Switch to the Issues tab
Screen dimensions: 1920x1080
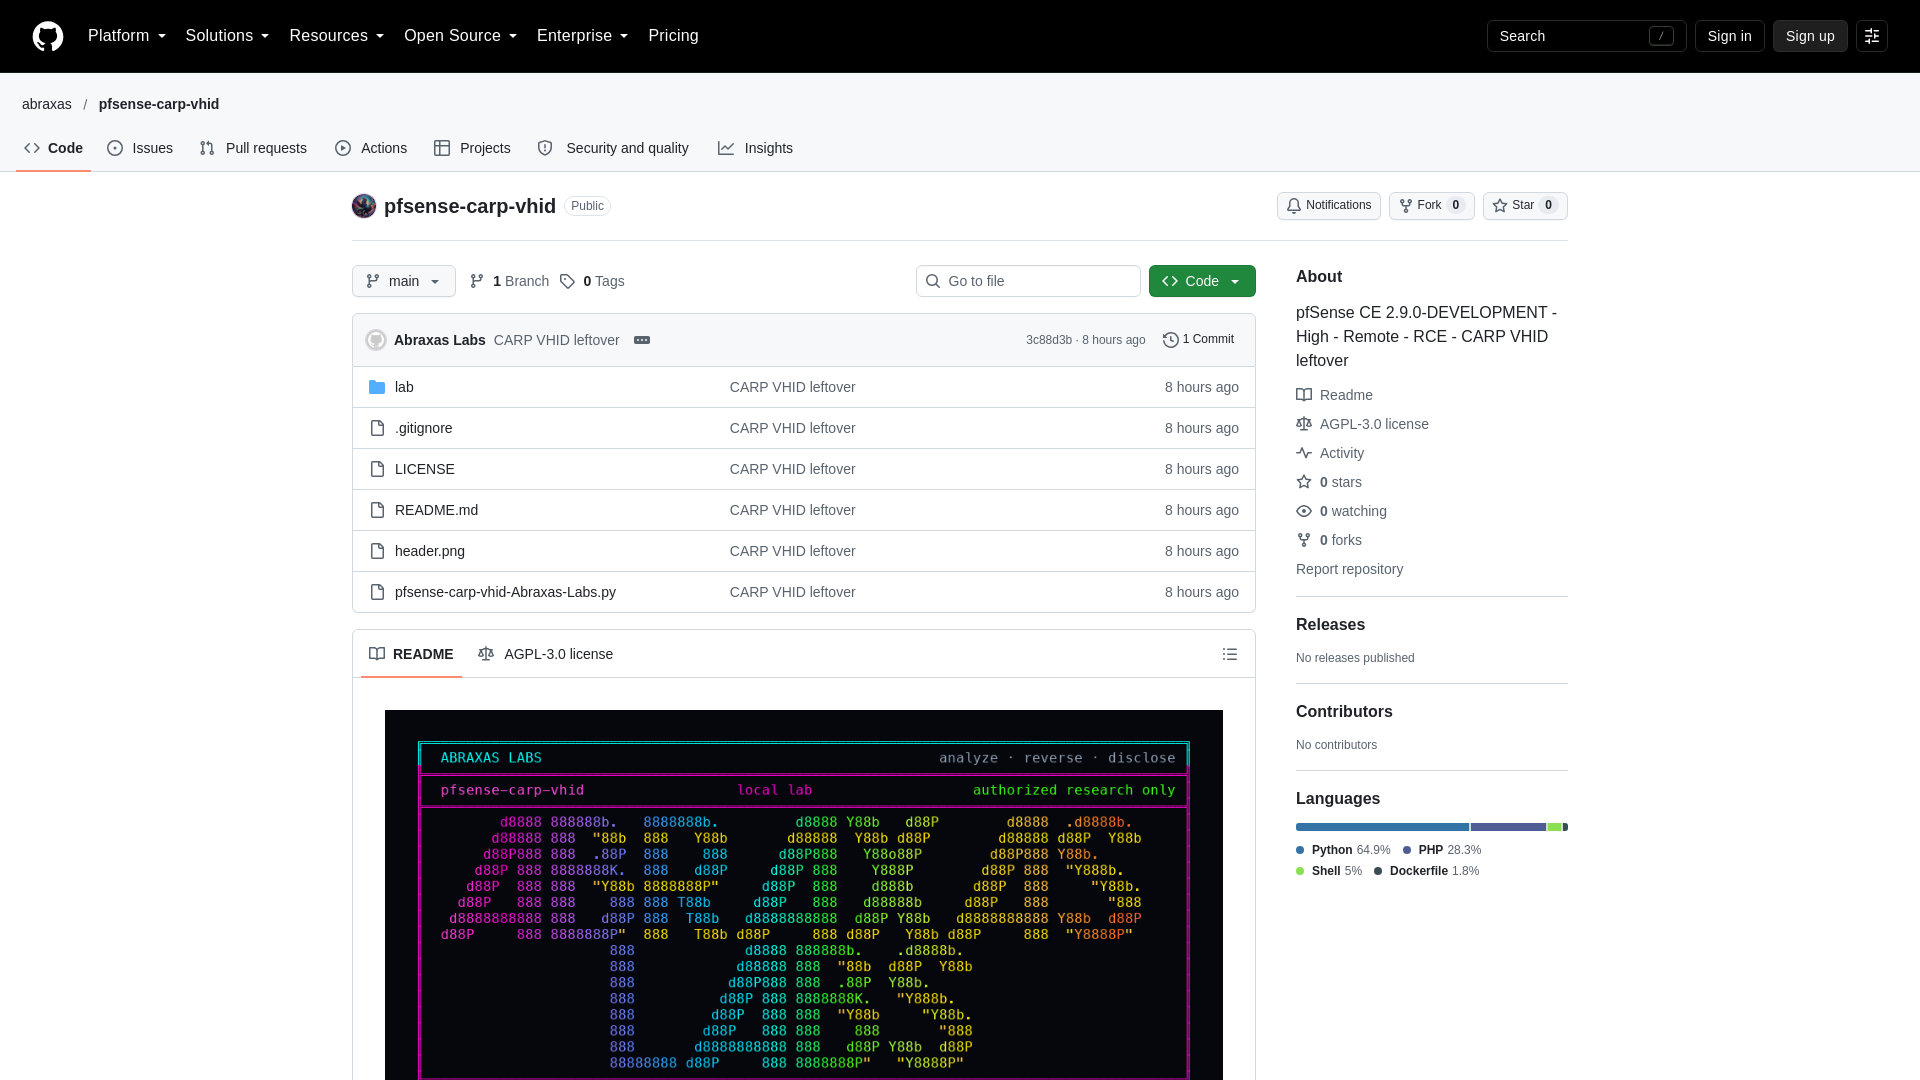click(140, 148)
